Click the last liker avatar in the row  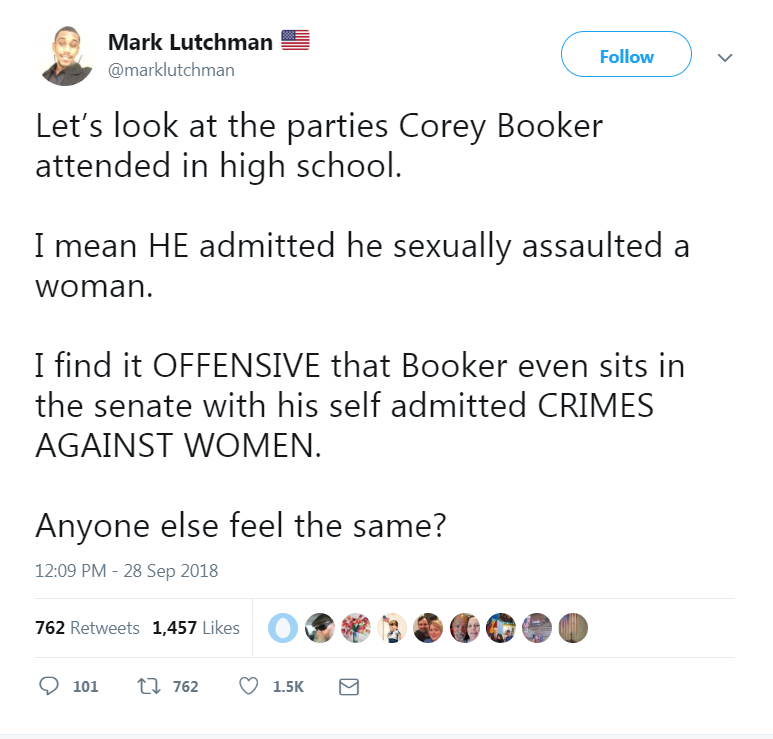(573, 628)
